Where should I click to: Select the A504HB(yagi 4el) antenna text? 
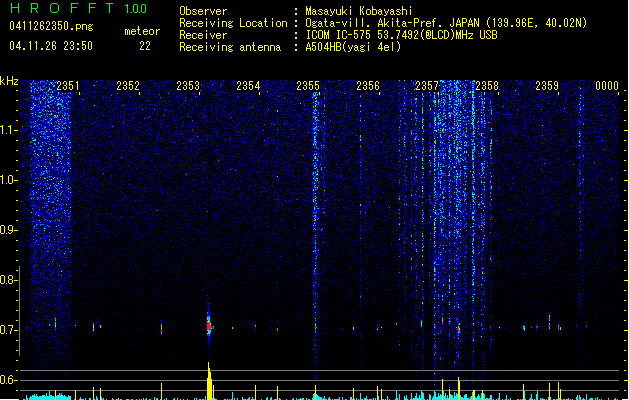(353, 47)
